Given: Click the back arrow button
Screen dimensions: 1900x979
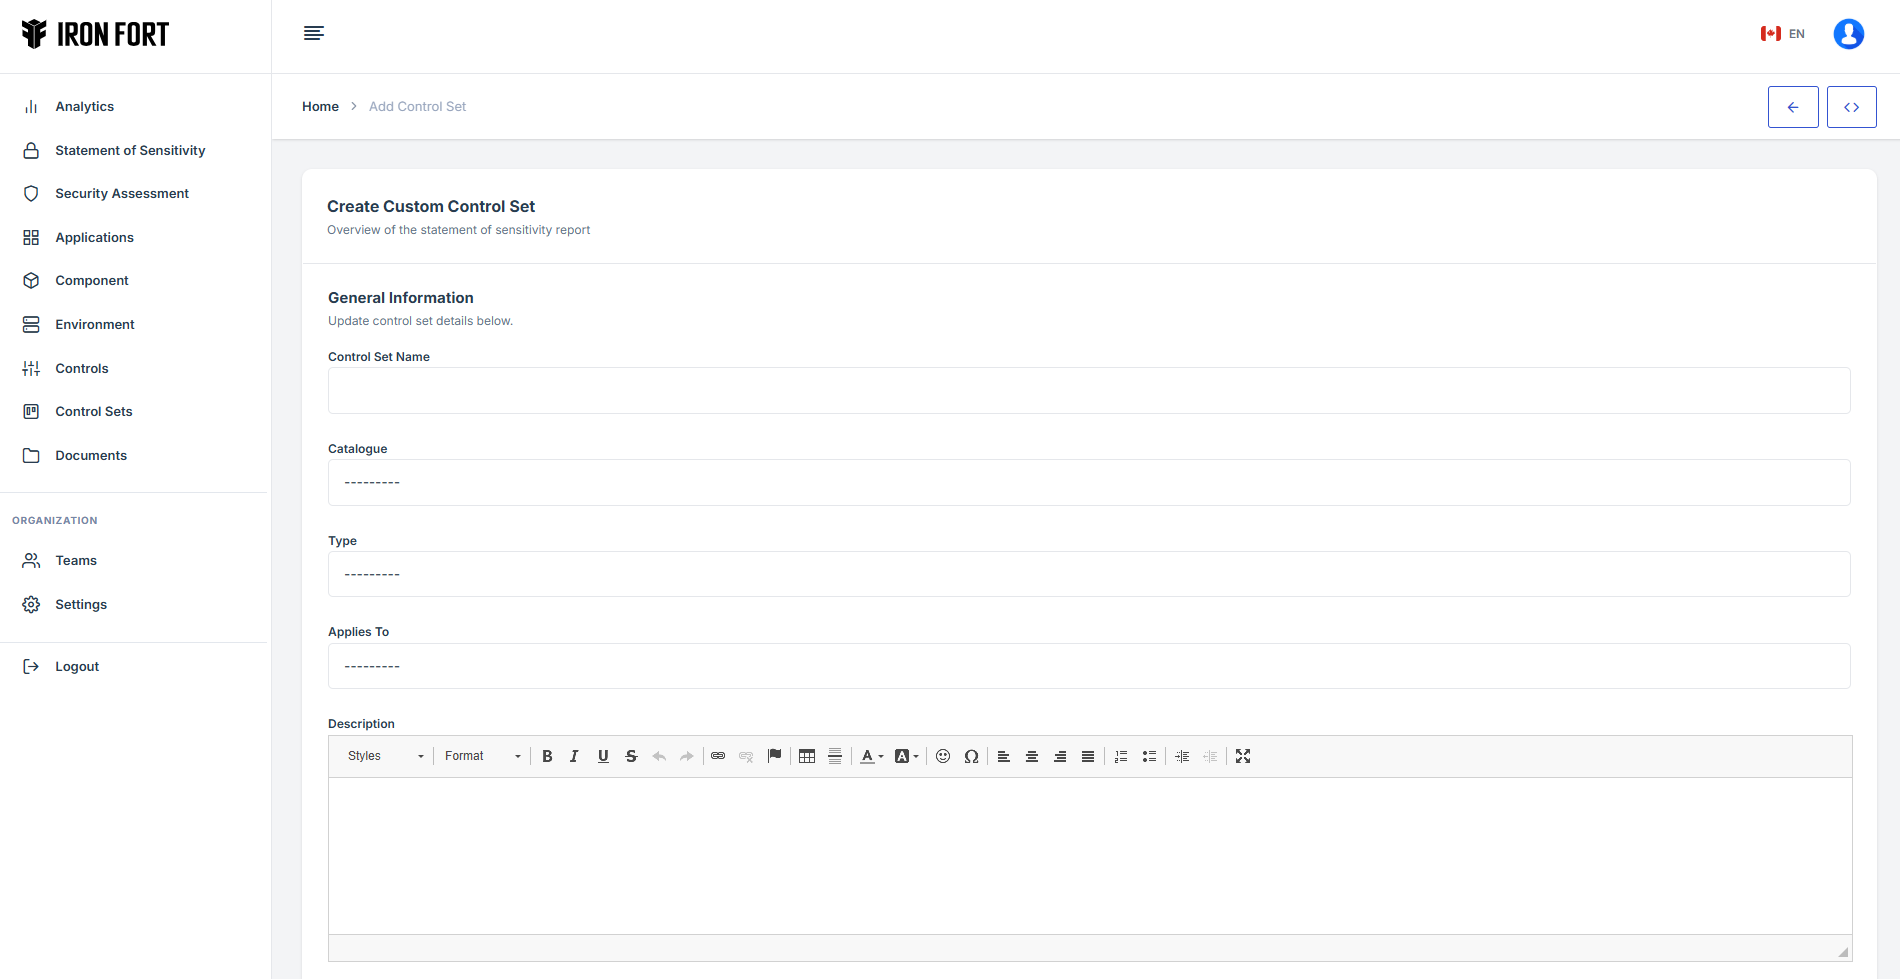Looking at the screenshot, I should tap(1793, 107).
